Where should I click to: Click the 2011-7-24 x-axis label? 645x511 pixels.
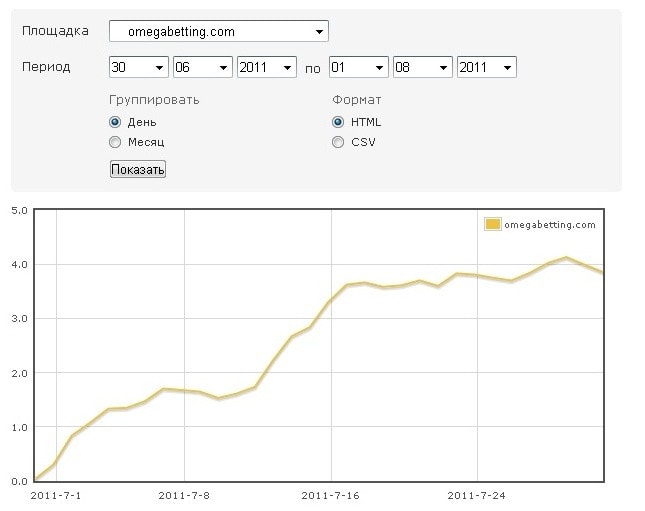click(x=476, y=495)
